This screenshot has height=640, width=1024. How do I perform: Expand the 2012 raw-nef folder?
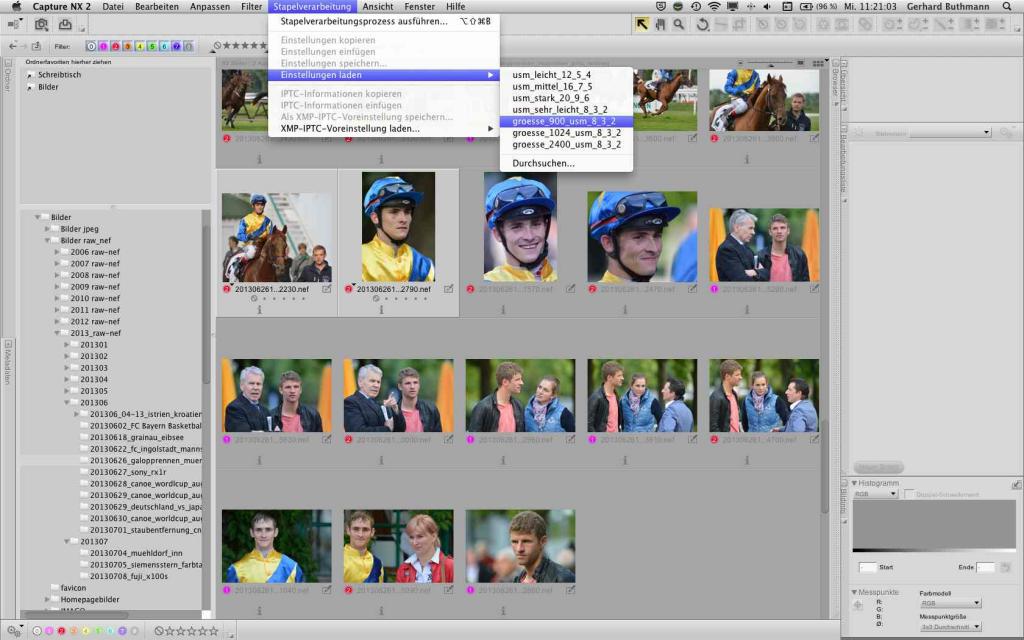[x=57, y=321]
